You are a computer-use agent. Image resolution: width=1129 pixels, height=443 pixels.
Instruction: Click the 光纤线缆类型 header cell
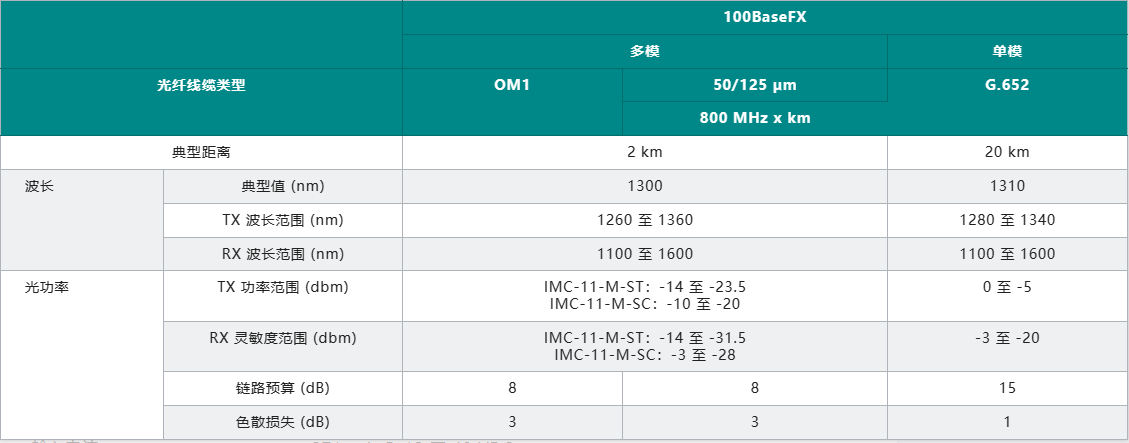click(201, 85)
